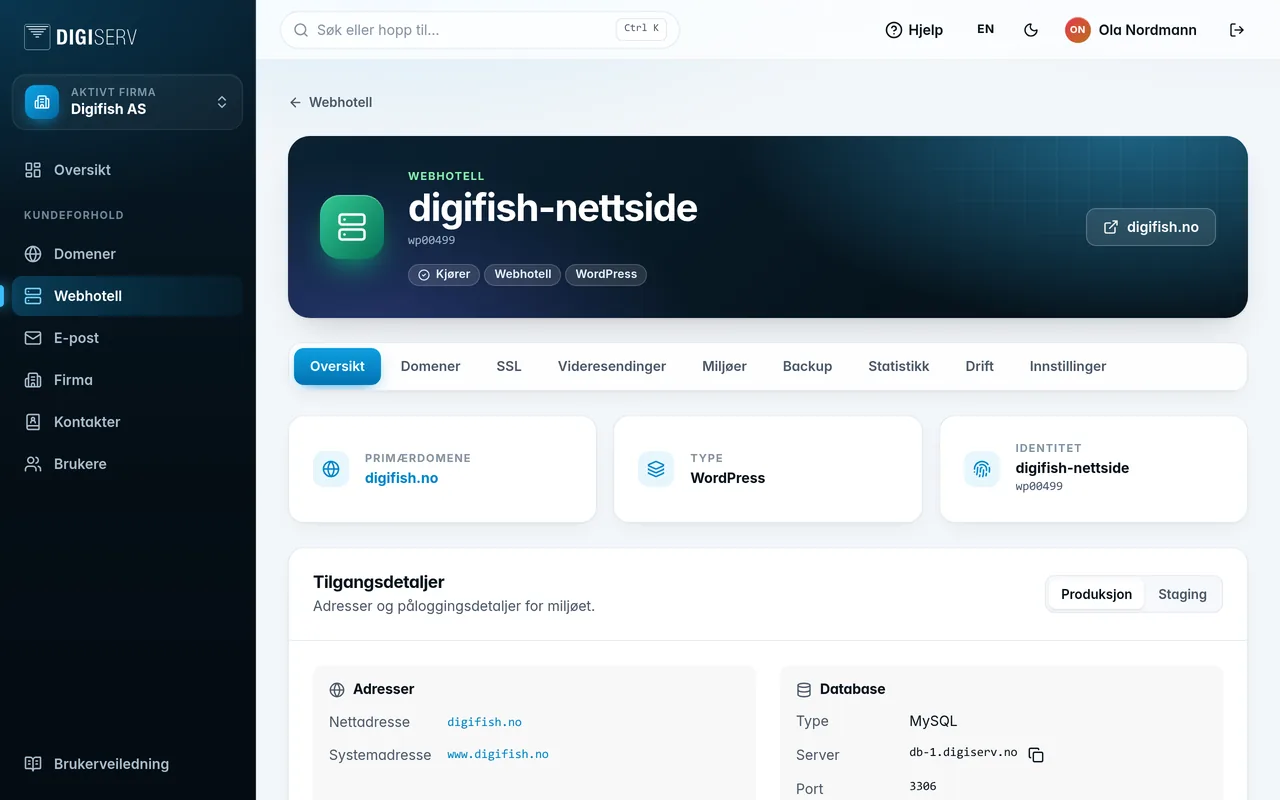Click the Tilgangsdetaljer heading
The width and height of the screenshot is (1280, 800).
pos(379,582)
